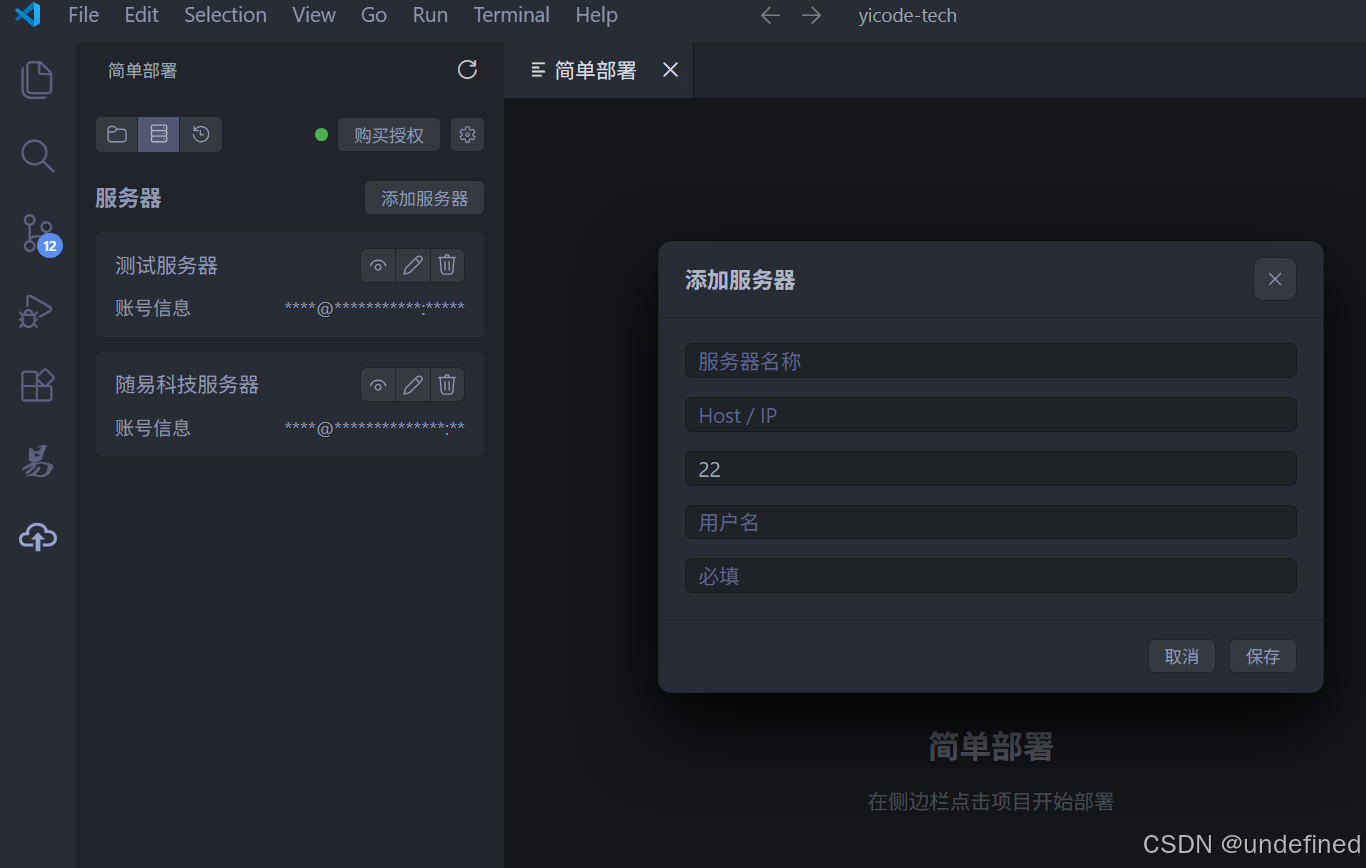The width and height of the screenshot is (1366, 868).
Task: Click 账号信息 label under 随易科技服务器
Action: tap(153, 428)
